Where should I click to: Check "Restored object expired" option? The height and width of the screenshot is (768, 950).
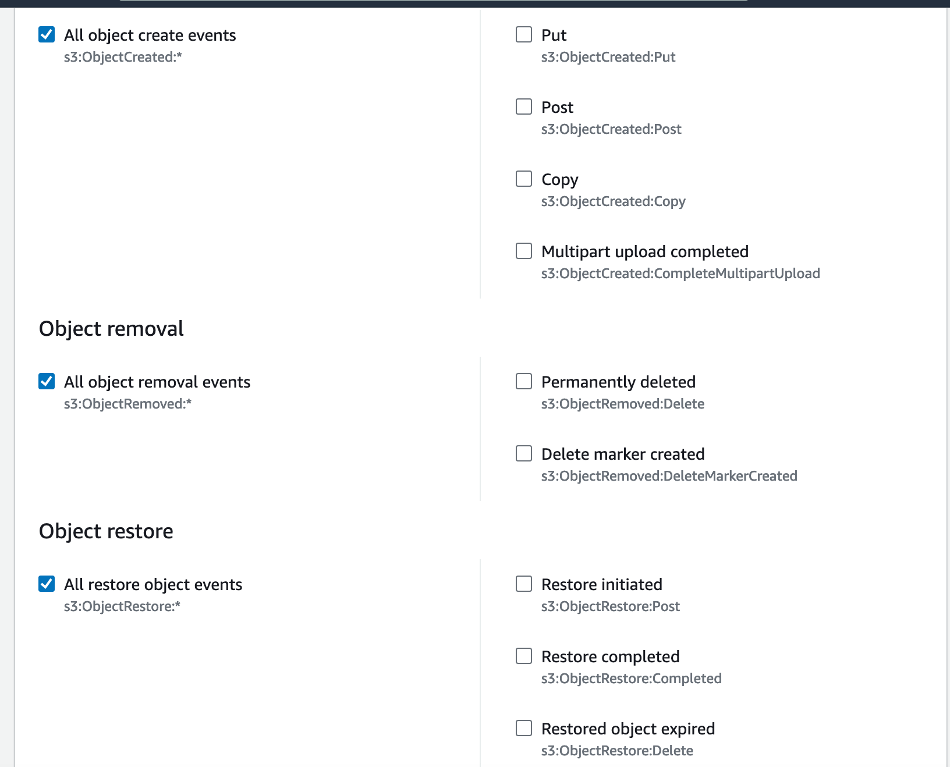click(524, 728)
